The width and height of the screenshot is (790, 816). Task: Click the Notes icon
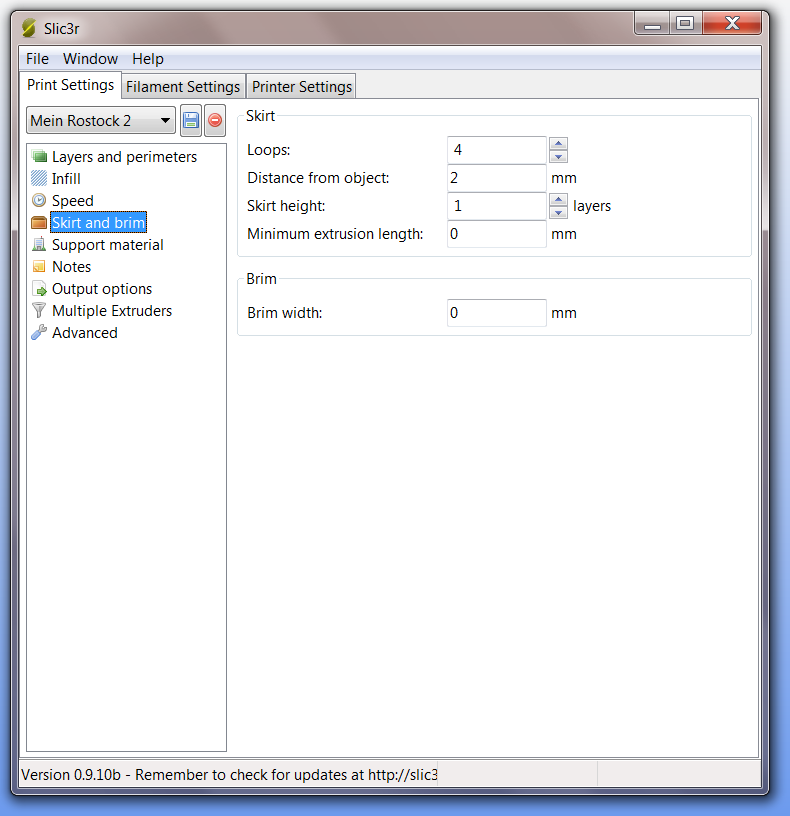pos(39,266)
